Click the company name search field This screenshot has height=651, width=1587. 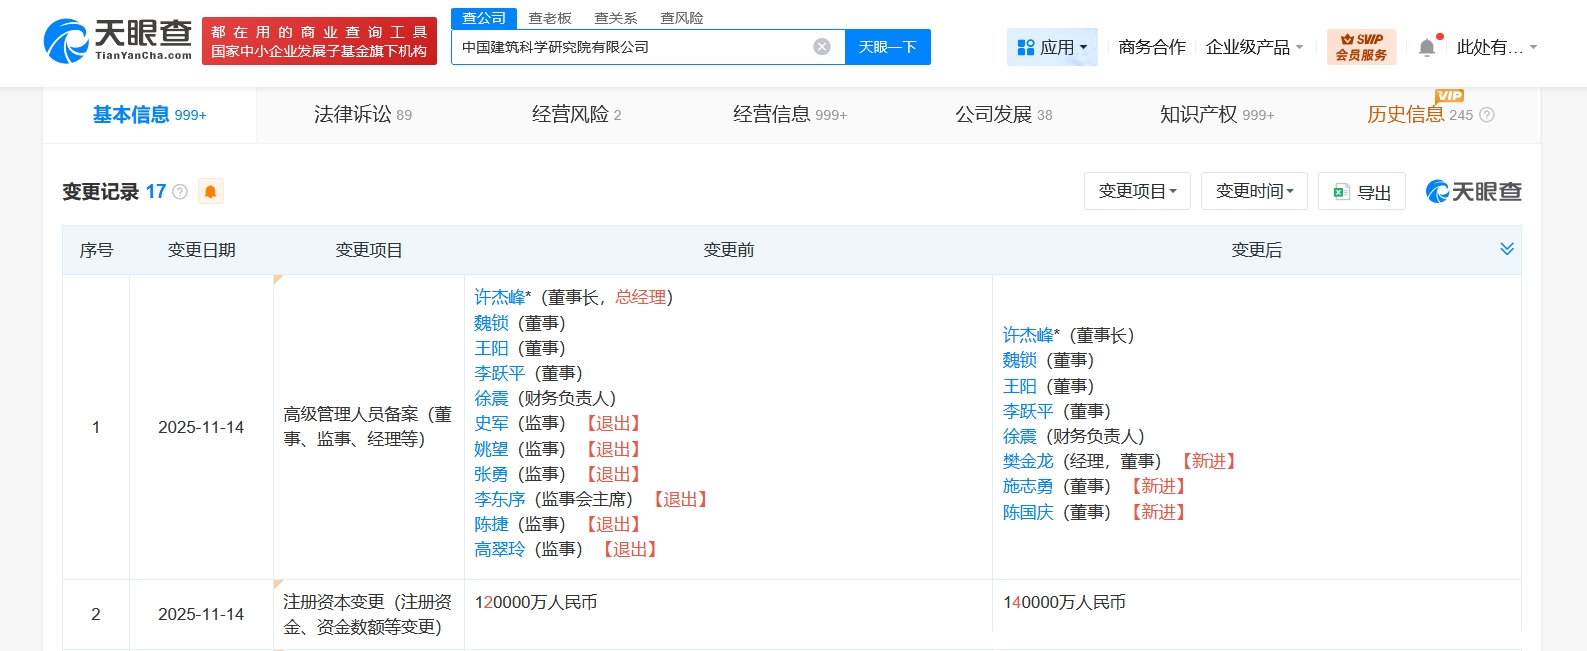tap(630, 47)
